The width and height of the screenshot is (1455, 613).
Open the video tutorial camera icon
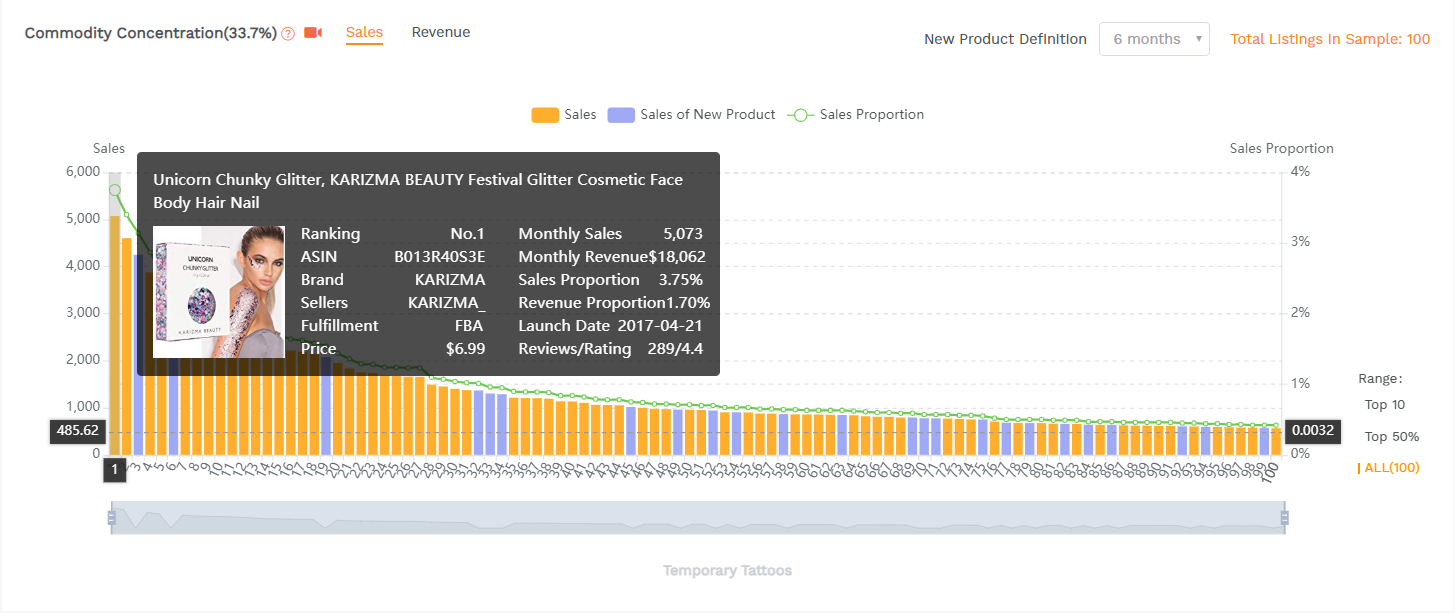[313, 33]
